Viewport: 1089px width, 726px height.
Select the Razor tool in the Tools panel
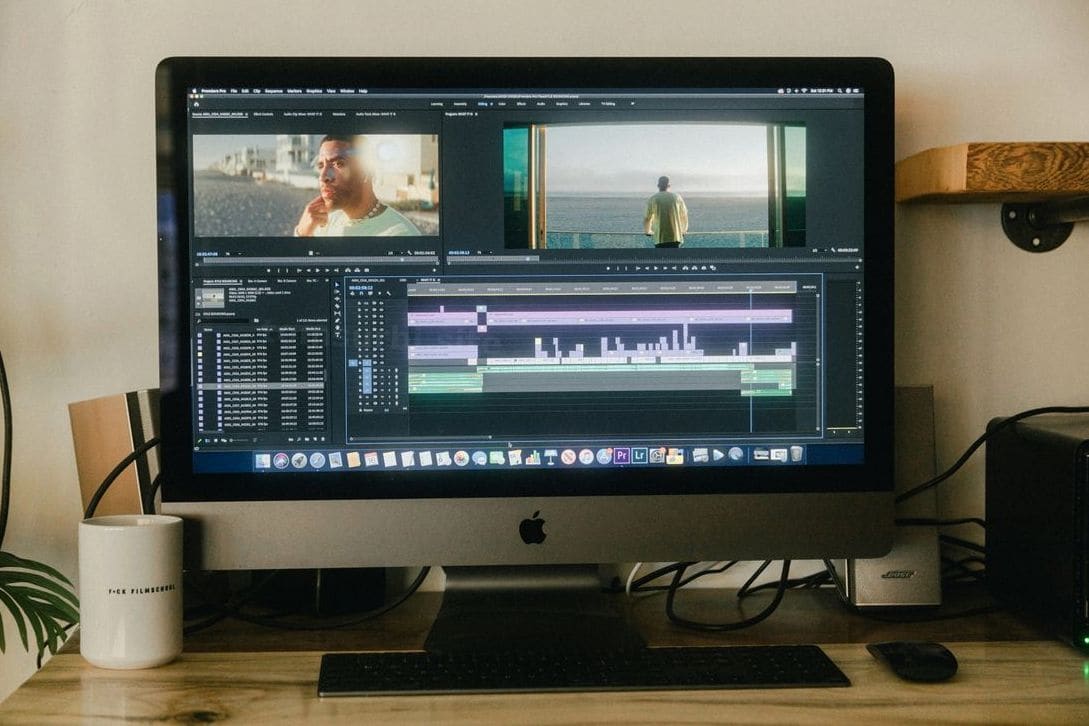coord(338,306)
